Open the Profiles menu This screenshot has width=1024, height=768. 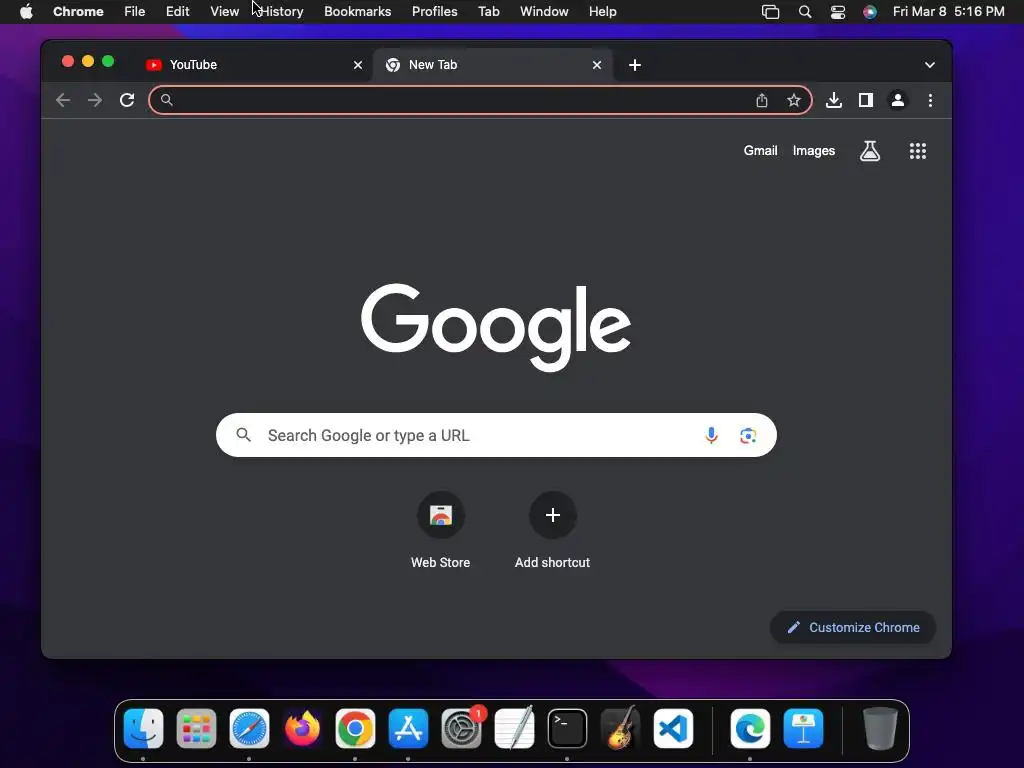[x=434, y=12]
